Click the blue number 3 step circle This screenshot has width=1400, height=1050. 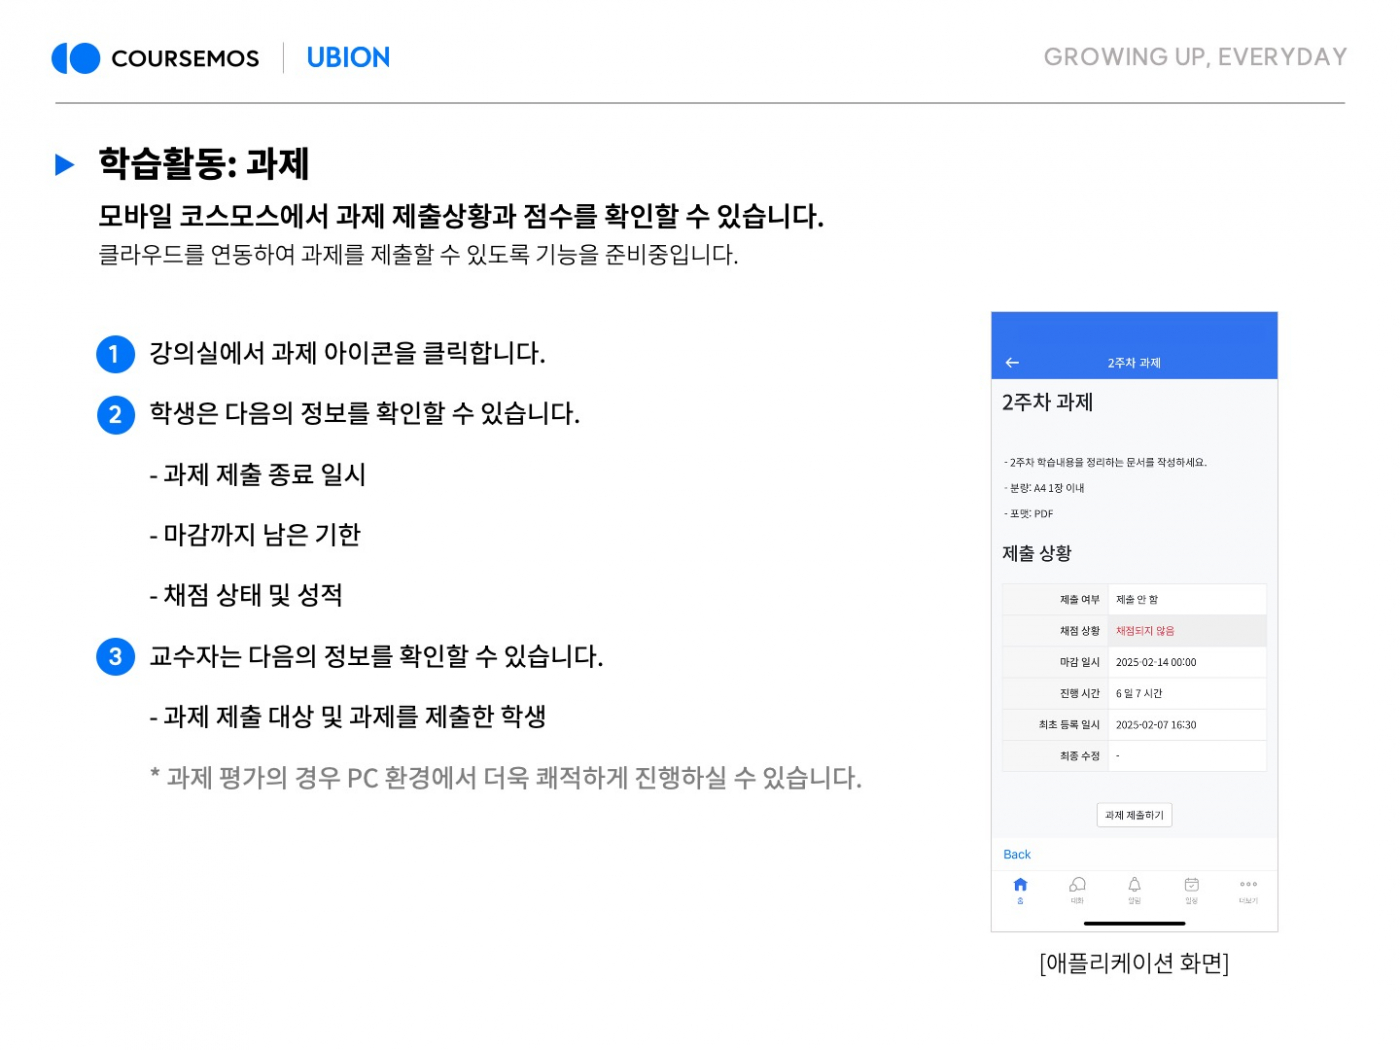pos(115,657)
